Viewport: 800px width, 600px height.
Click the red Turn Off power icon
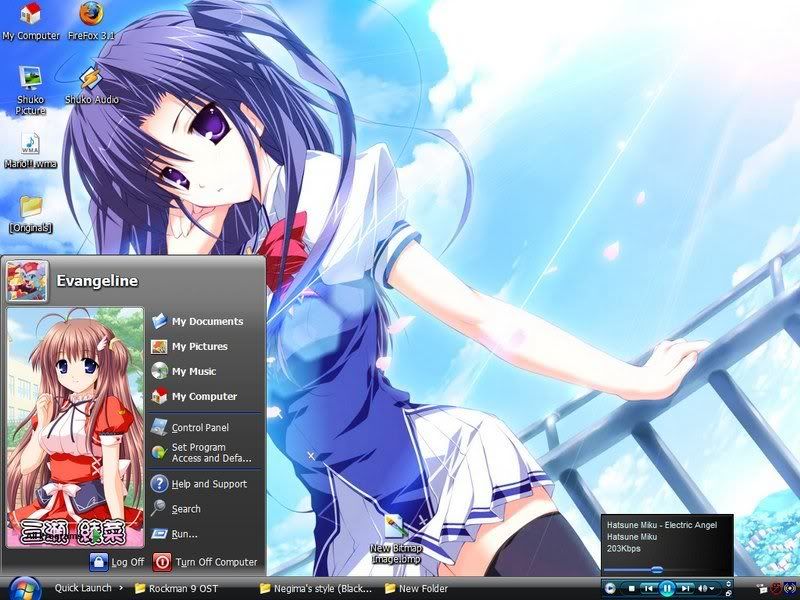[162, 562]
